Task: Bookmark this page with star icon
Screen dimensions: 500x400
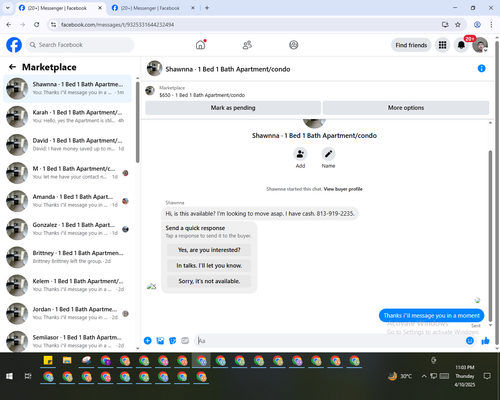Action: (x=458, y=25)
